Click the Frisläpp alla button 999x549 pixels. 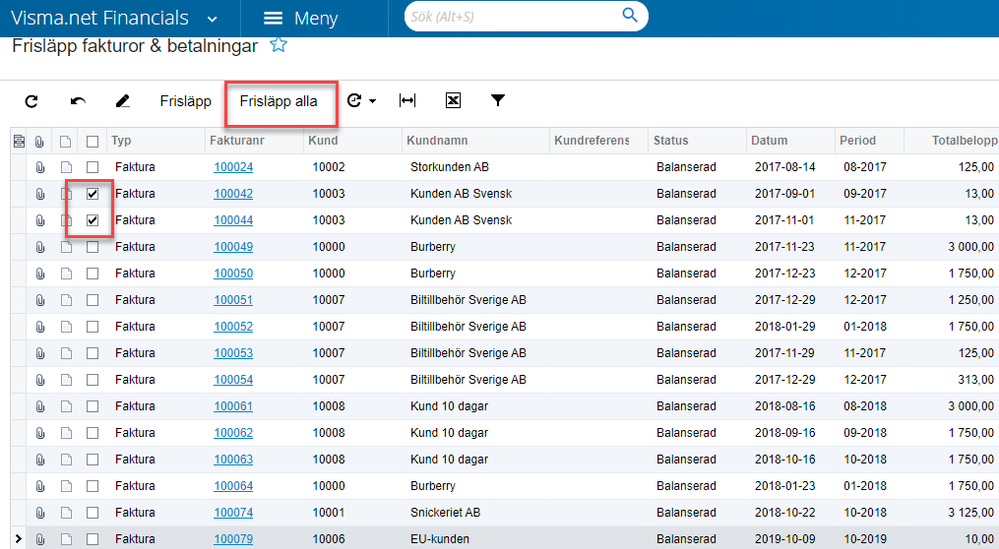pyautogui.click(x=278, y=101)
